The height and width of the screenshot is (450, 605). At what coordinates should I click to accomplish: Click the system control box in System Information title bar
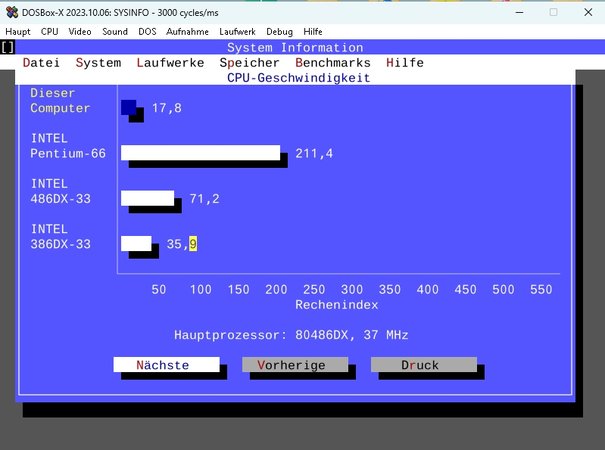pyautogui.click(x=8, y=47)
